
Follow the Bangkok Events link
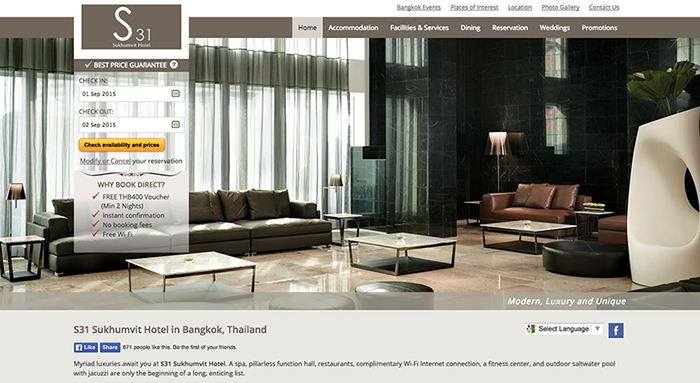pos(419,8)
